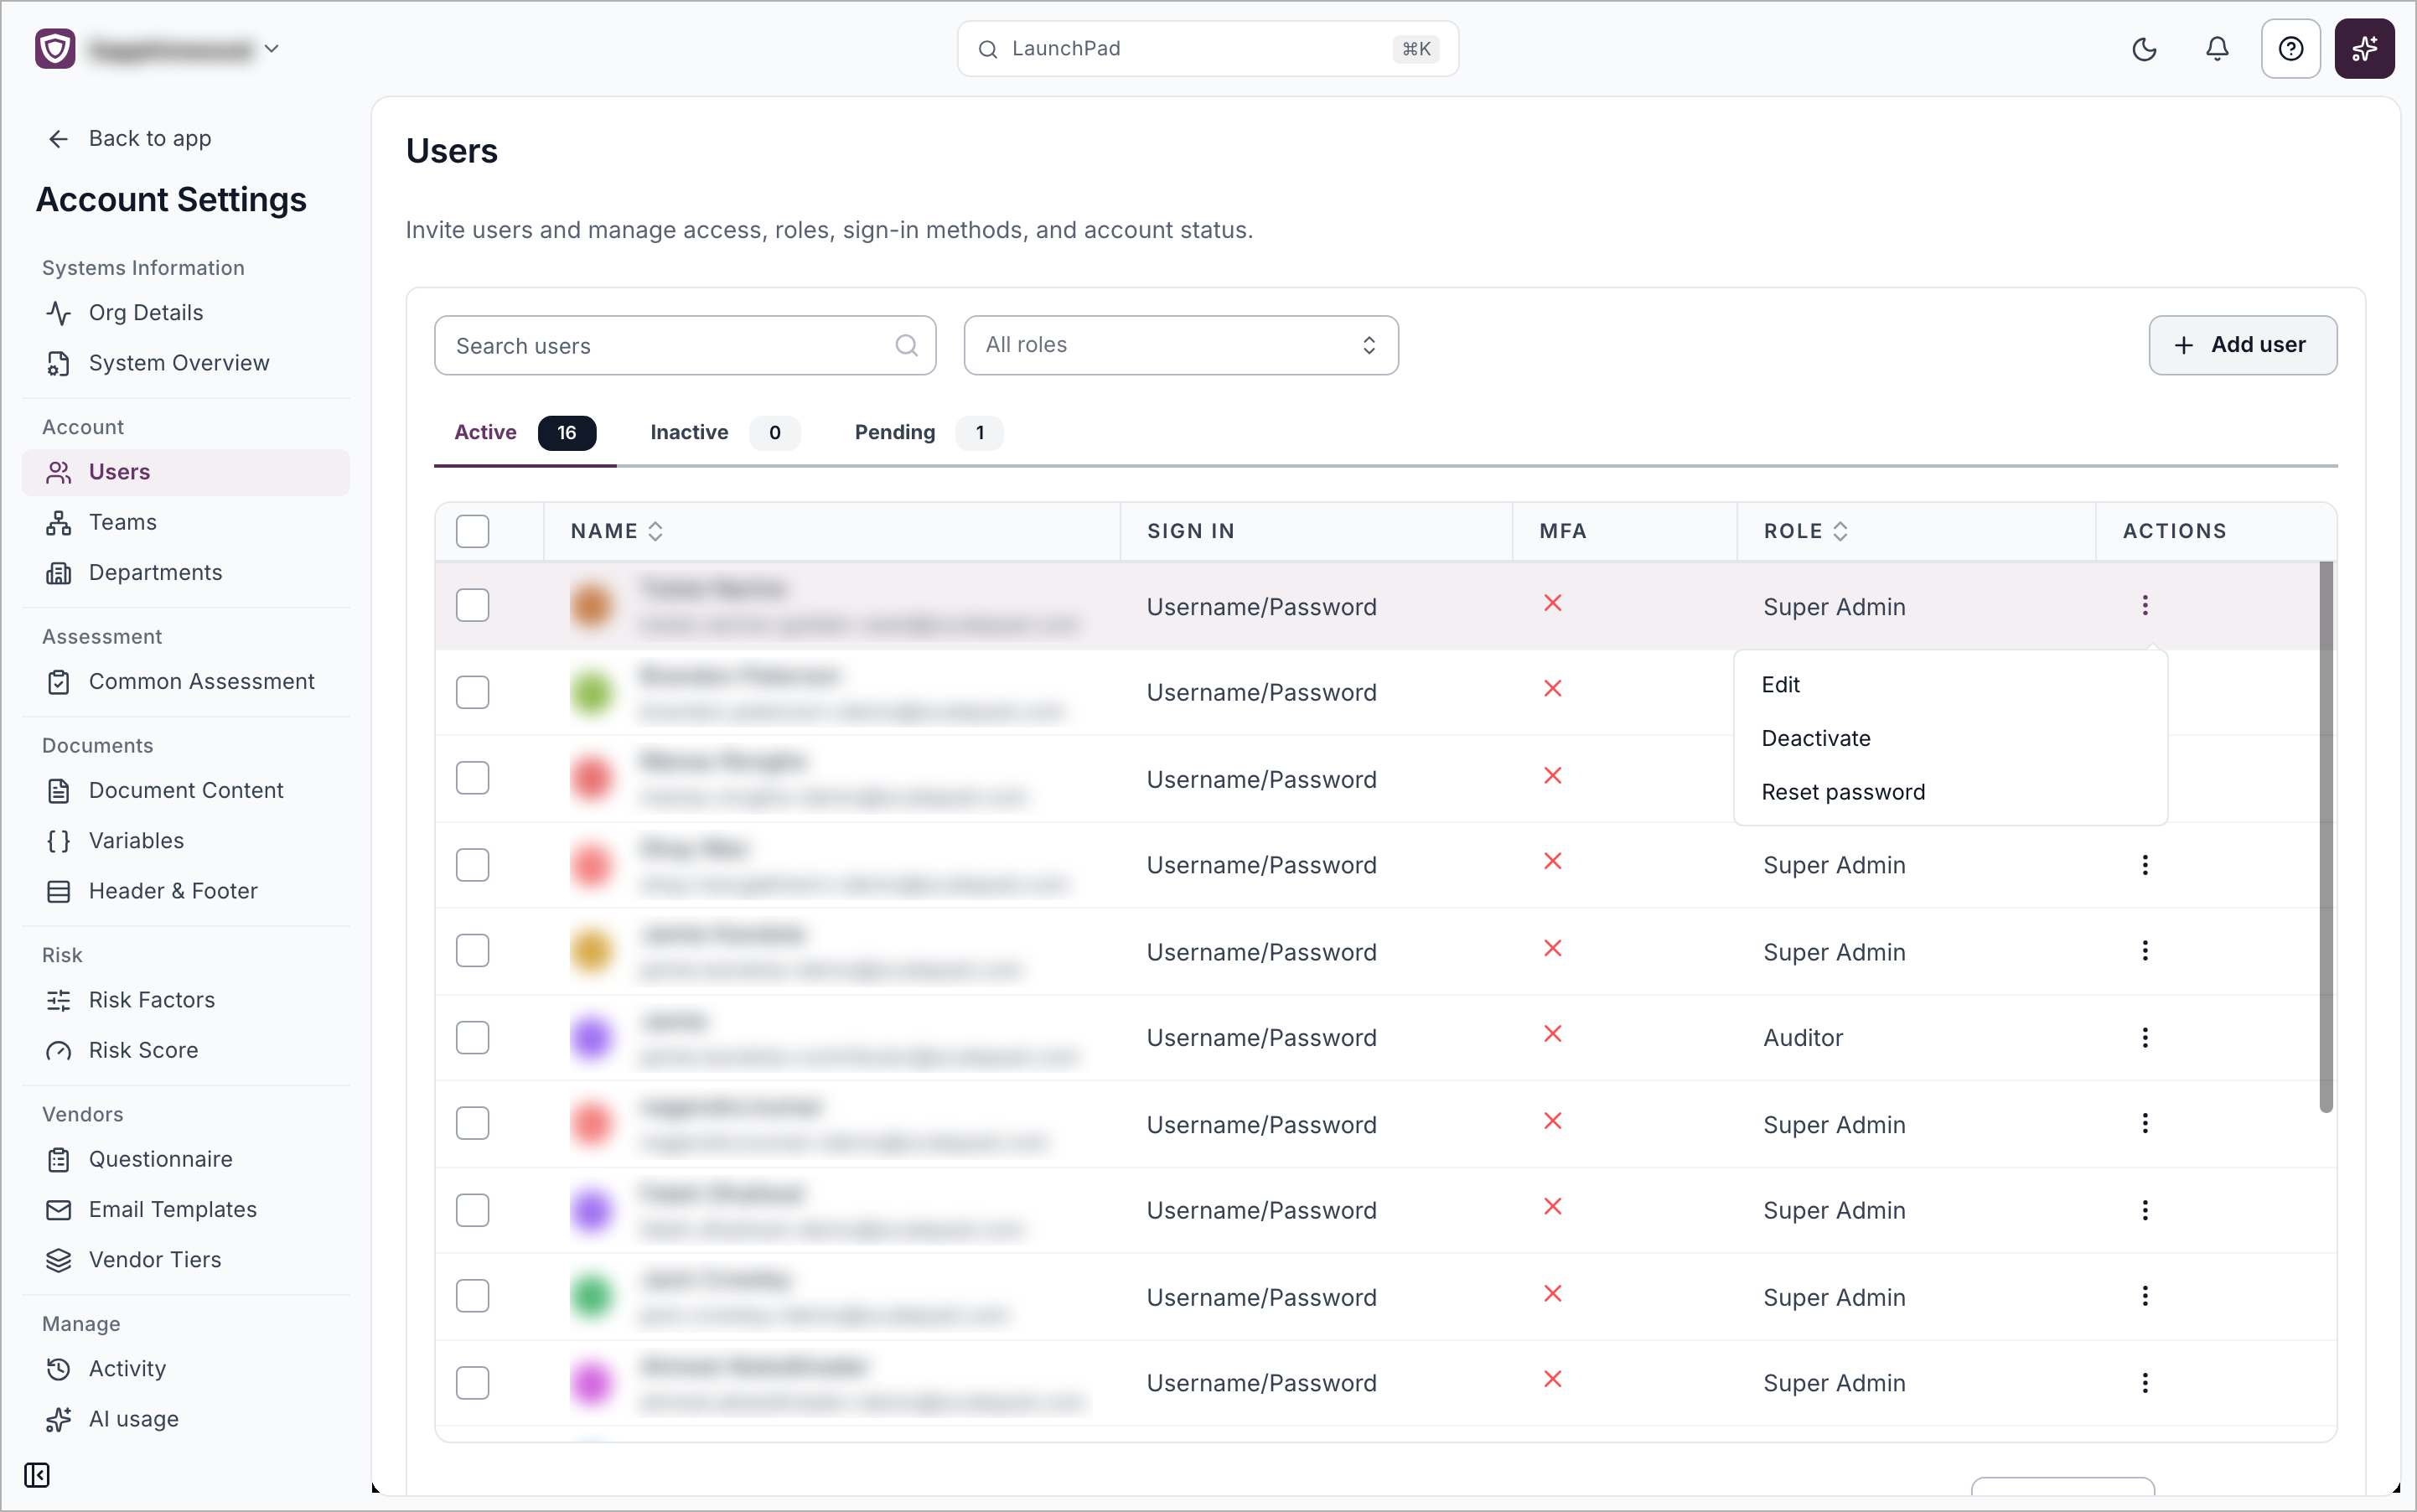
Task: Go Back to app
Action: click(x=130, y=138)
